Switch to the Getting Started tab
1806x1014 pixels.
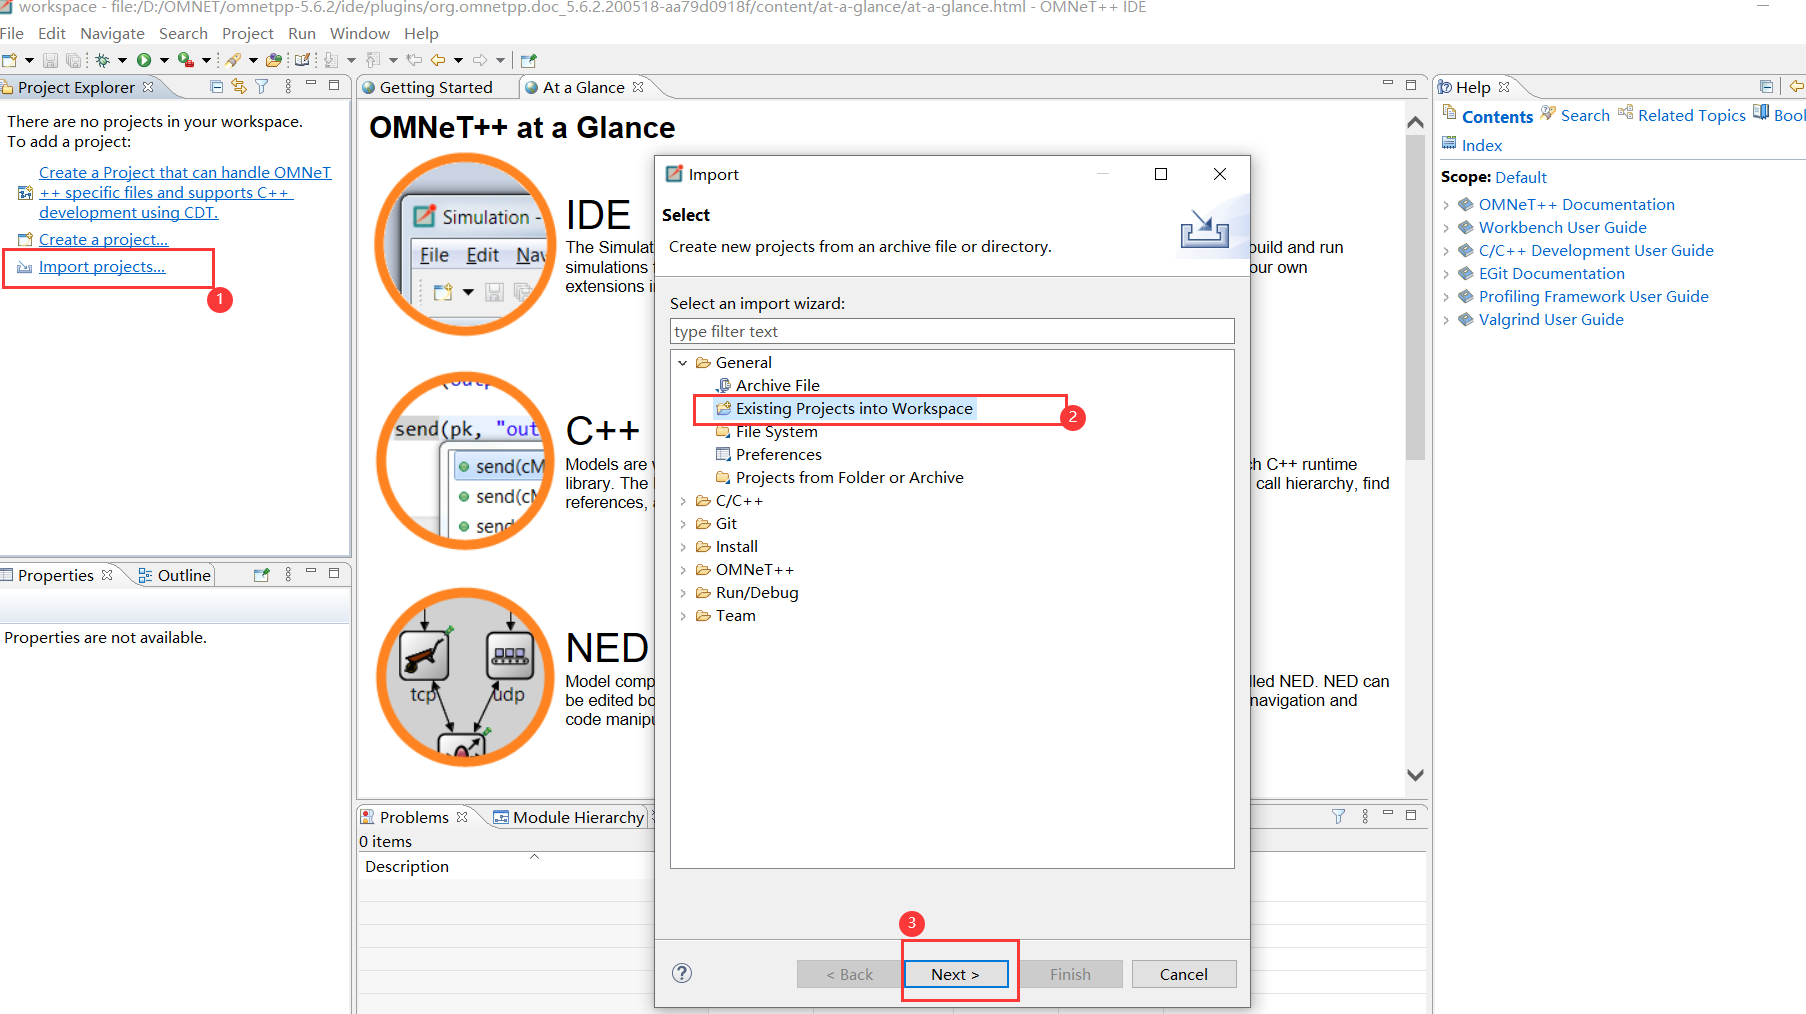point(435,87)
